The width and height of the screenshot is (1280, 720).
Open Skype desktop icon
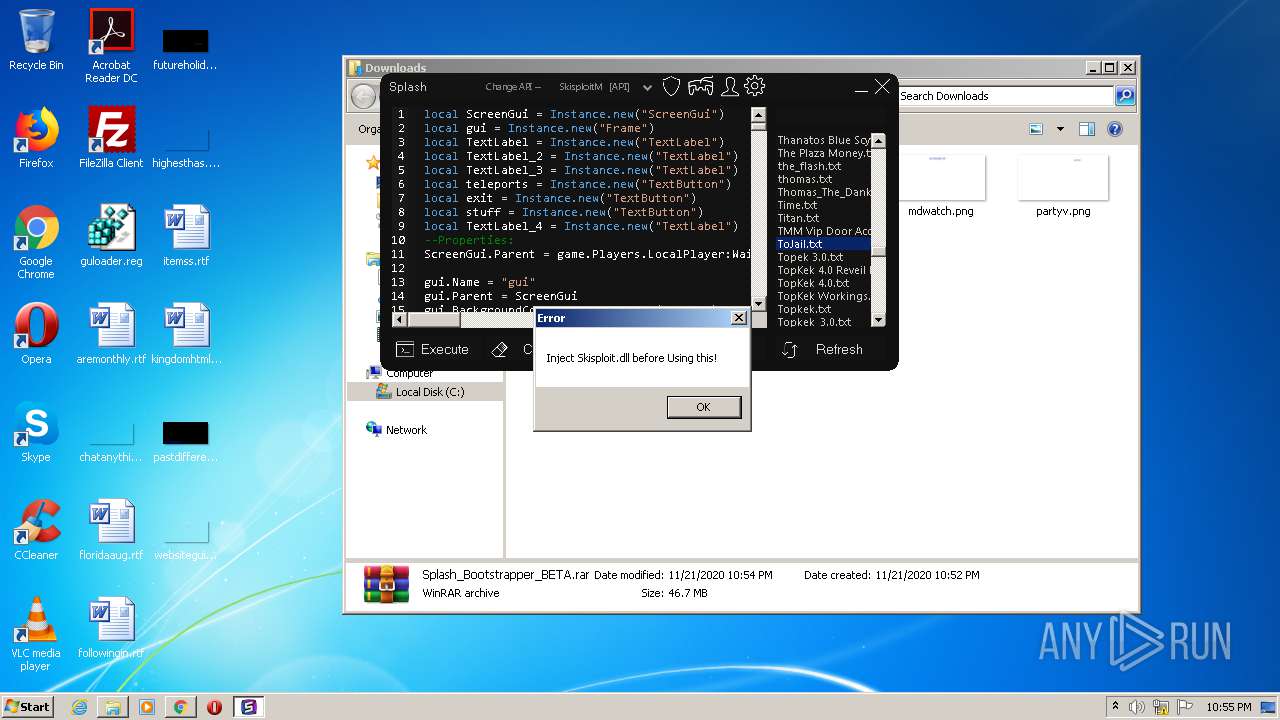coord(36,432)
